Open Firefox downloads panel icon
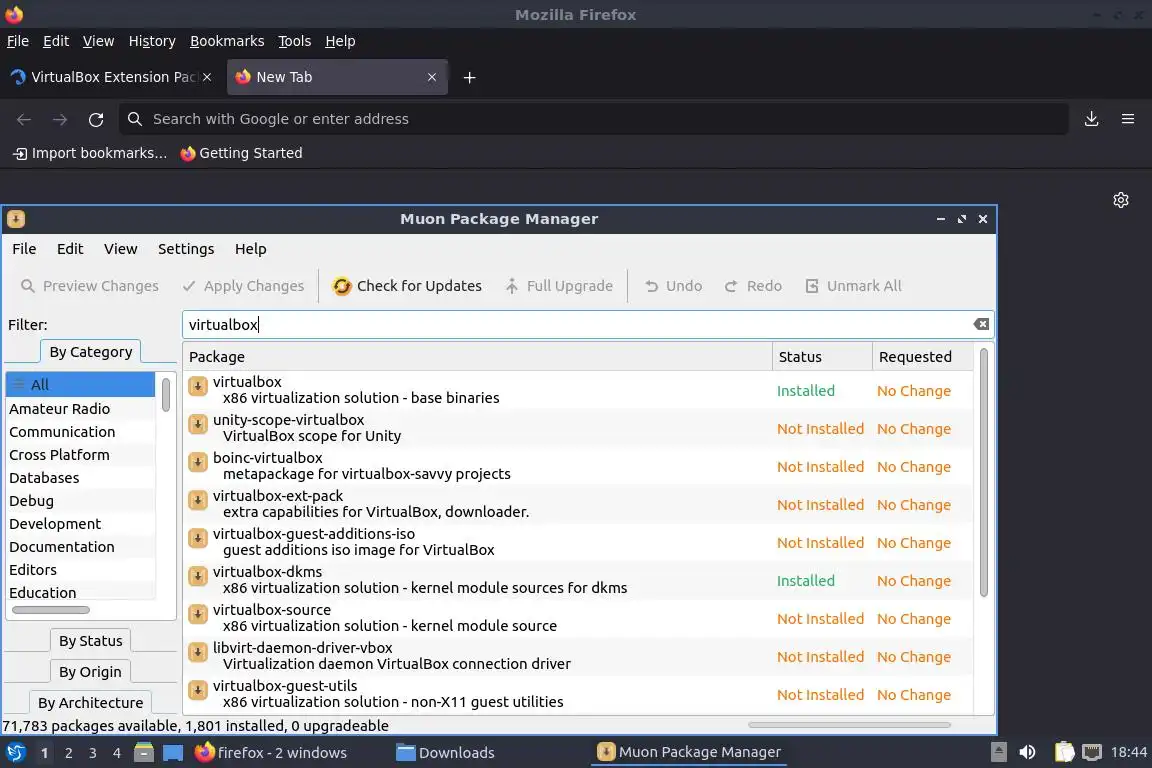This screenshot has width=1152, height=768. click(x=1091, y=119)
